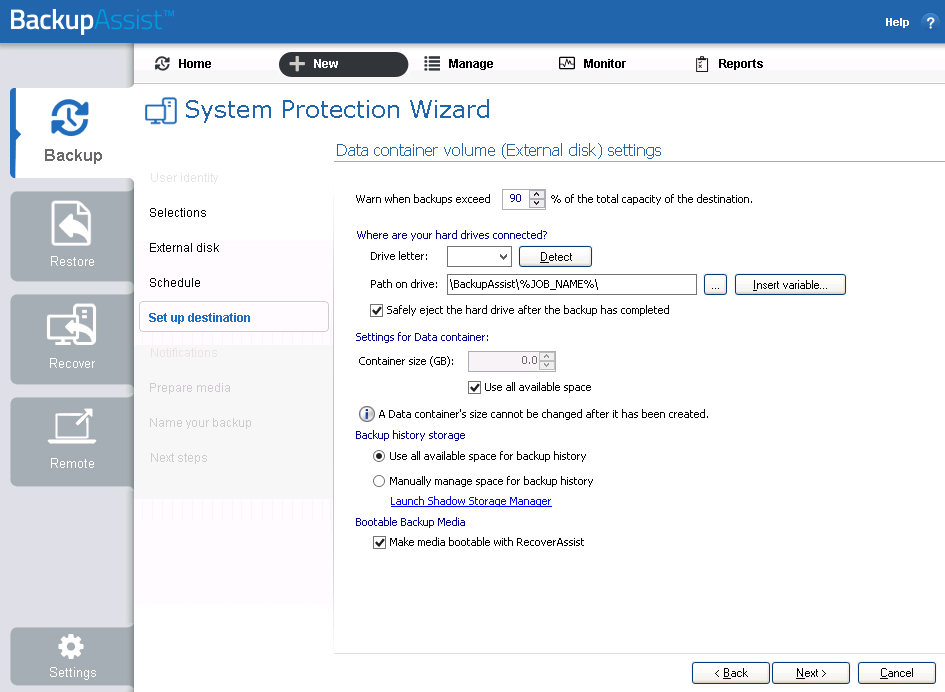This screenshot has width=945, height=692.
Task: Click the Manage list icon
Action: pos(432,63)
